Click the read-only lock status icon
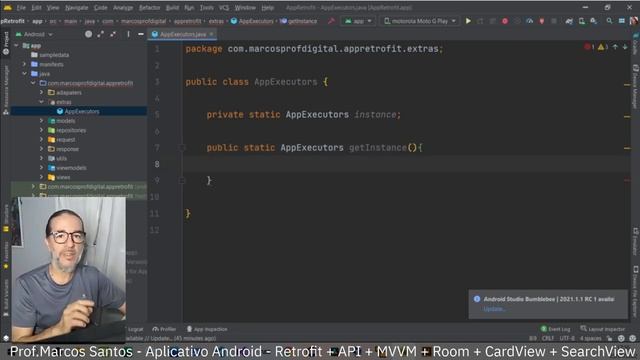This screenshot has width=640, height=360. tap(609, 338)
